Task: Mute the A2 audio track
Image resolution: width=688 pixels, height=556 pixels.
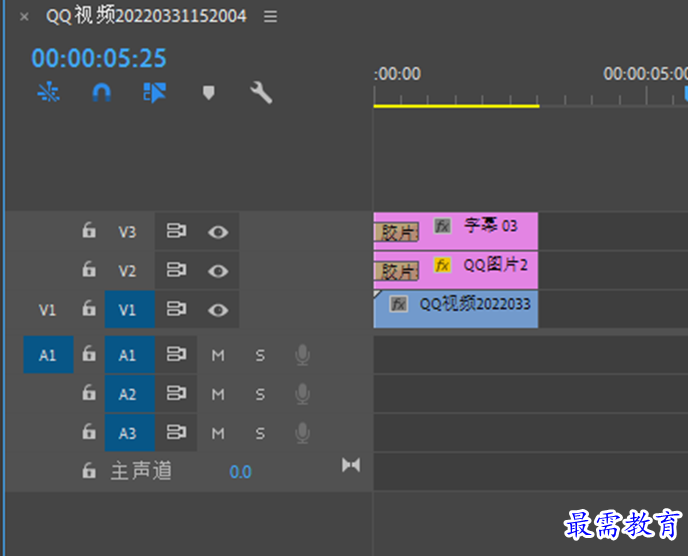Action: pyautogui.click(x=218, y=395)
